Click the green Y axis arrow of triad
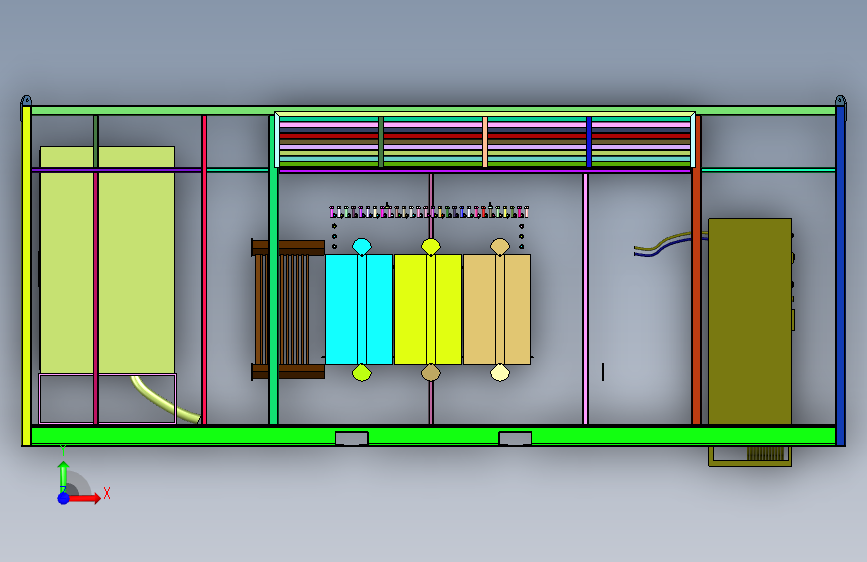The width and height of the screenshot is (867, 562). coord(63,476)
